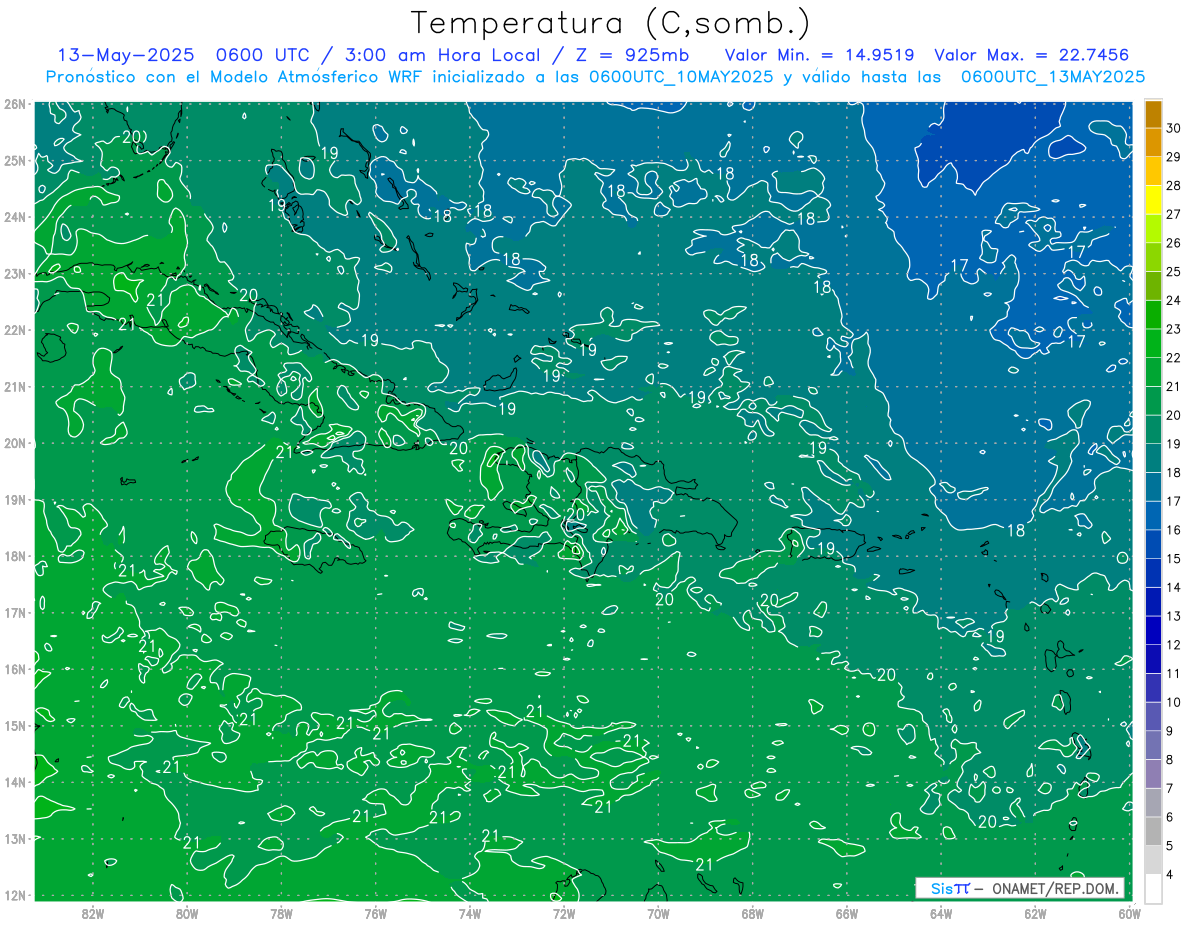Click the brown legend swatch between 29 and 30
The height and width of the screenshot is (927, 1200).
(1154, 142)
